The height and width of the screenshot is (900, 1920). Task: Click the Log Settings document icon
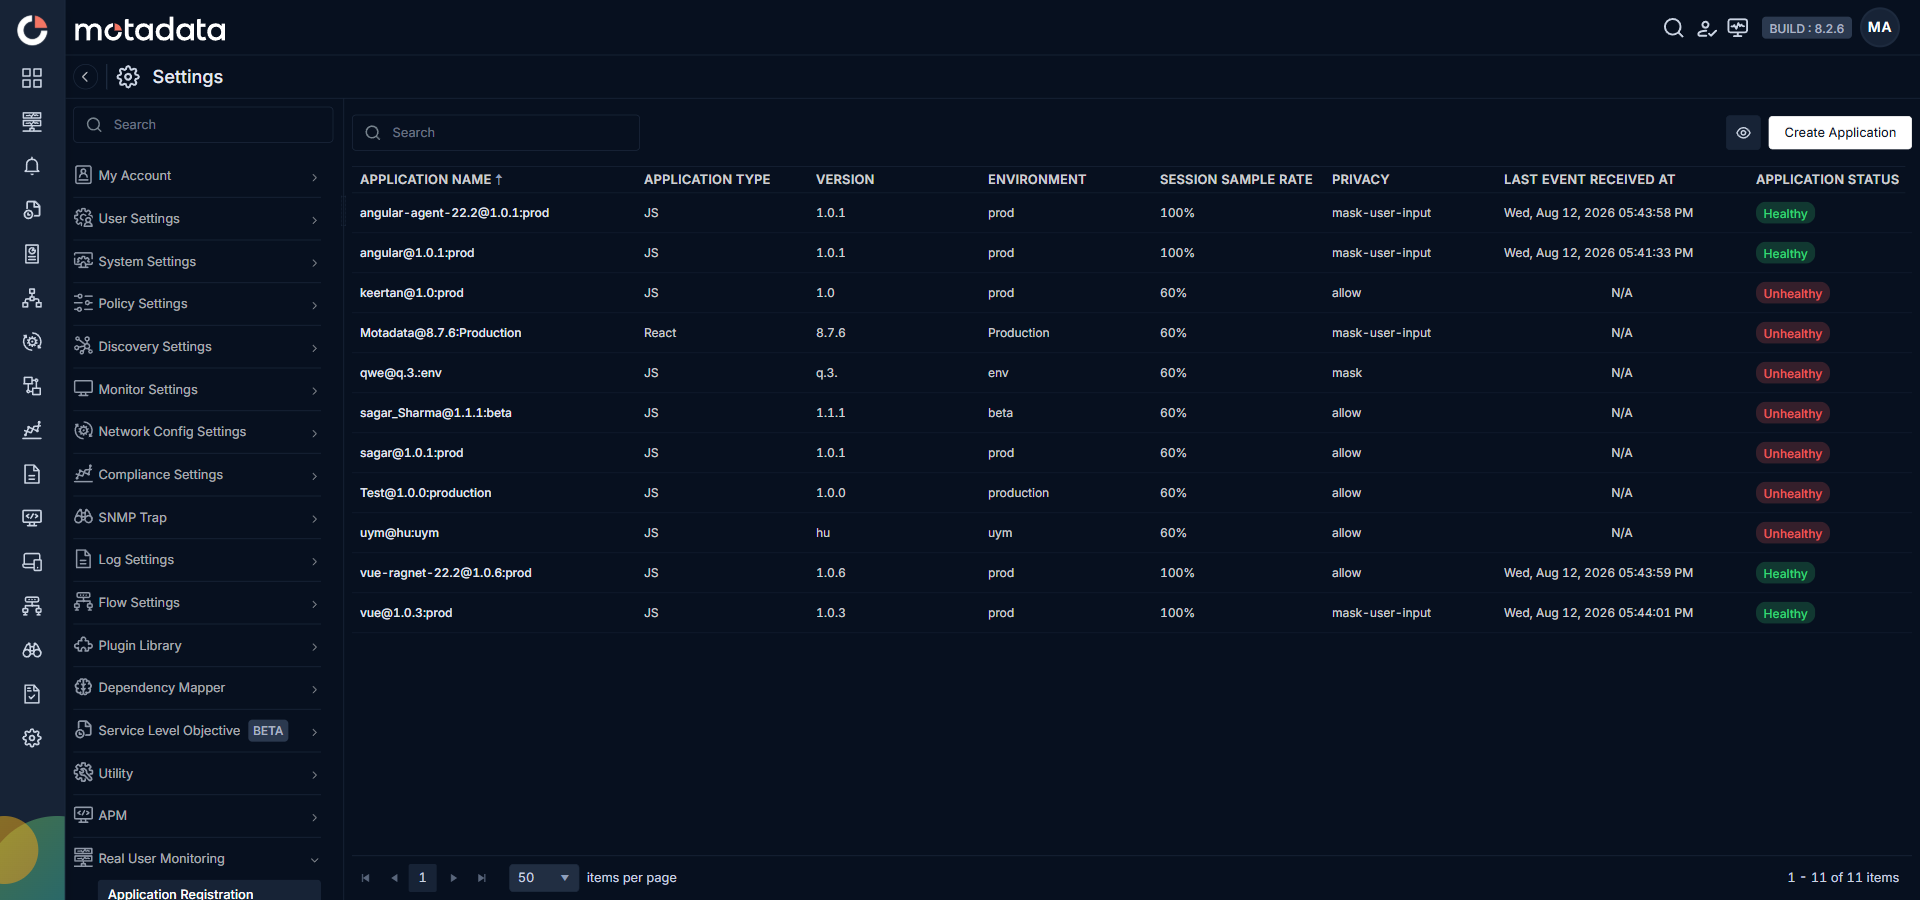83,559
